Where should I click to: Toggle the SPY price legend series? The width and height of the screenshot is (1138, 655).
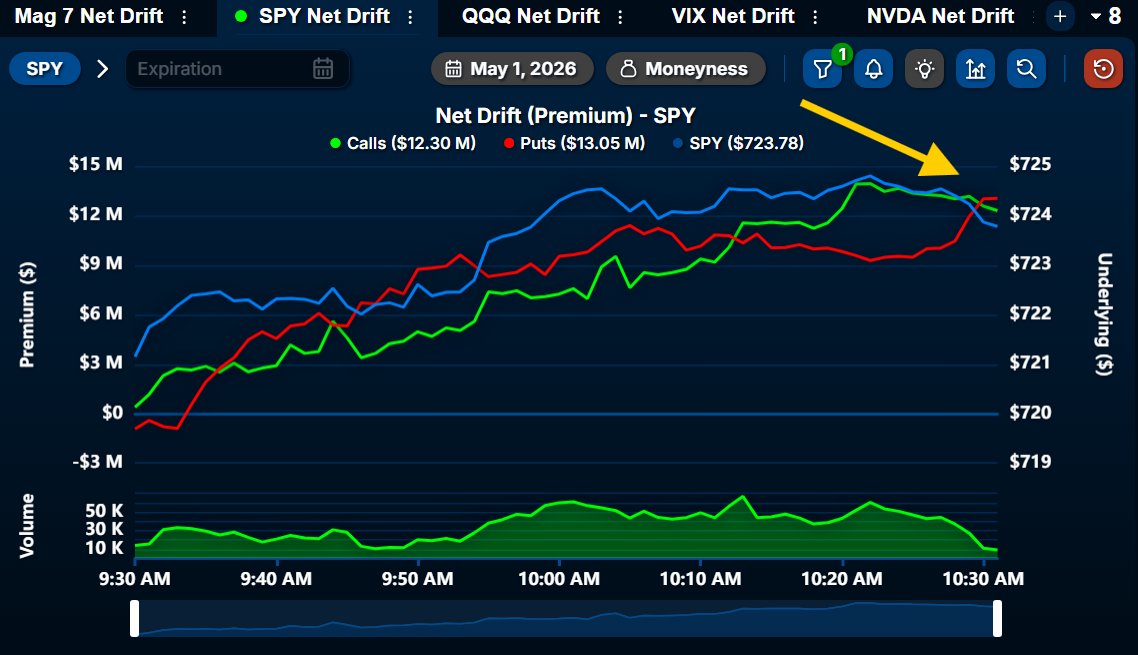pyautogui.click(x=738, y=143)
